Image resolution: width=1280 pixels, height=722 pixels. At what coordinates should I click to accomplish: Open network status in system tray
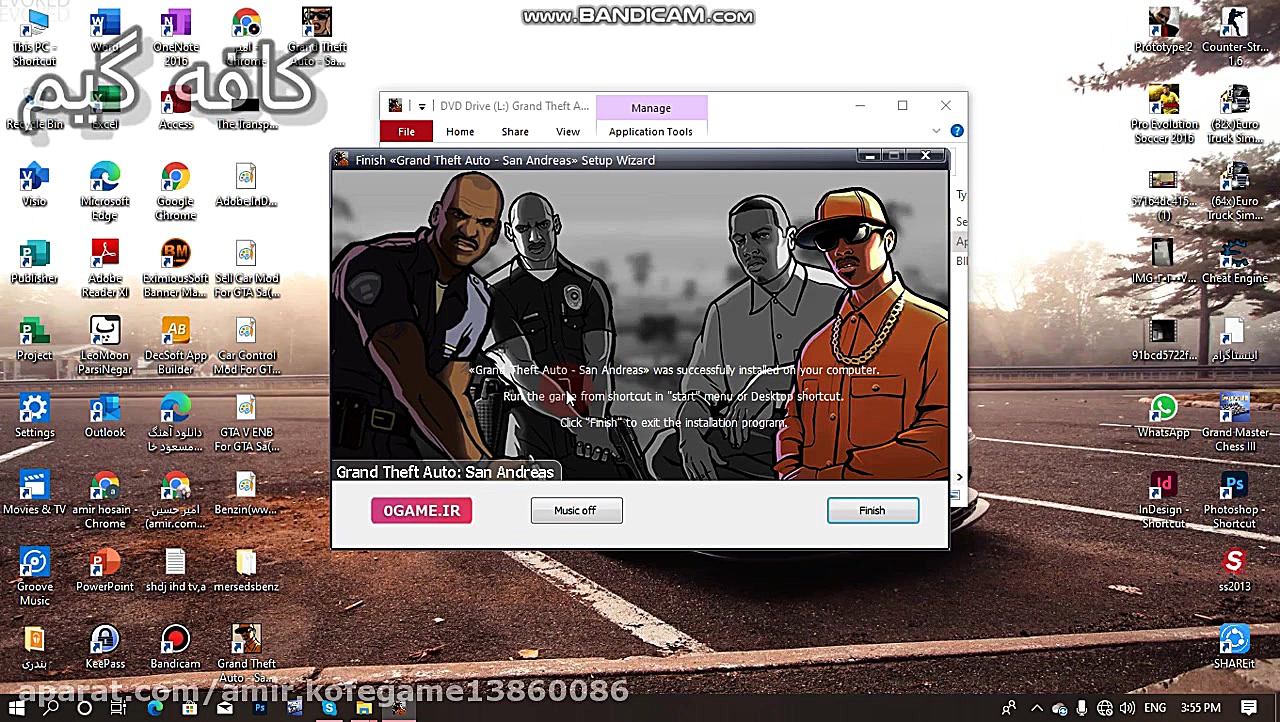click(1105, 708)
